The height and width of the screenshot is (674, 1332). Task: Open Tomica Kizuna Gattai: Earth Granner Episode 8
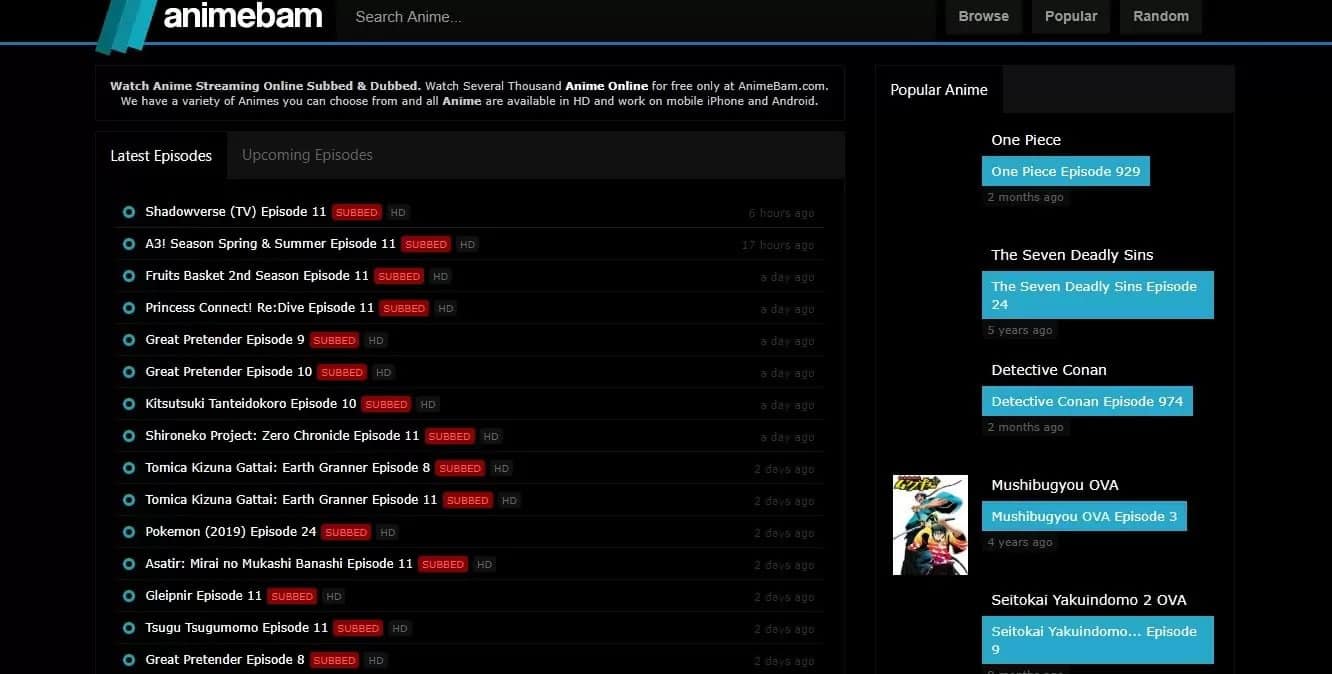coord(288,468)
